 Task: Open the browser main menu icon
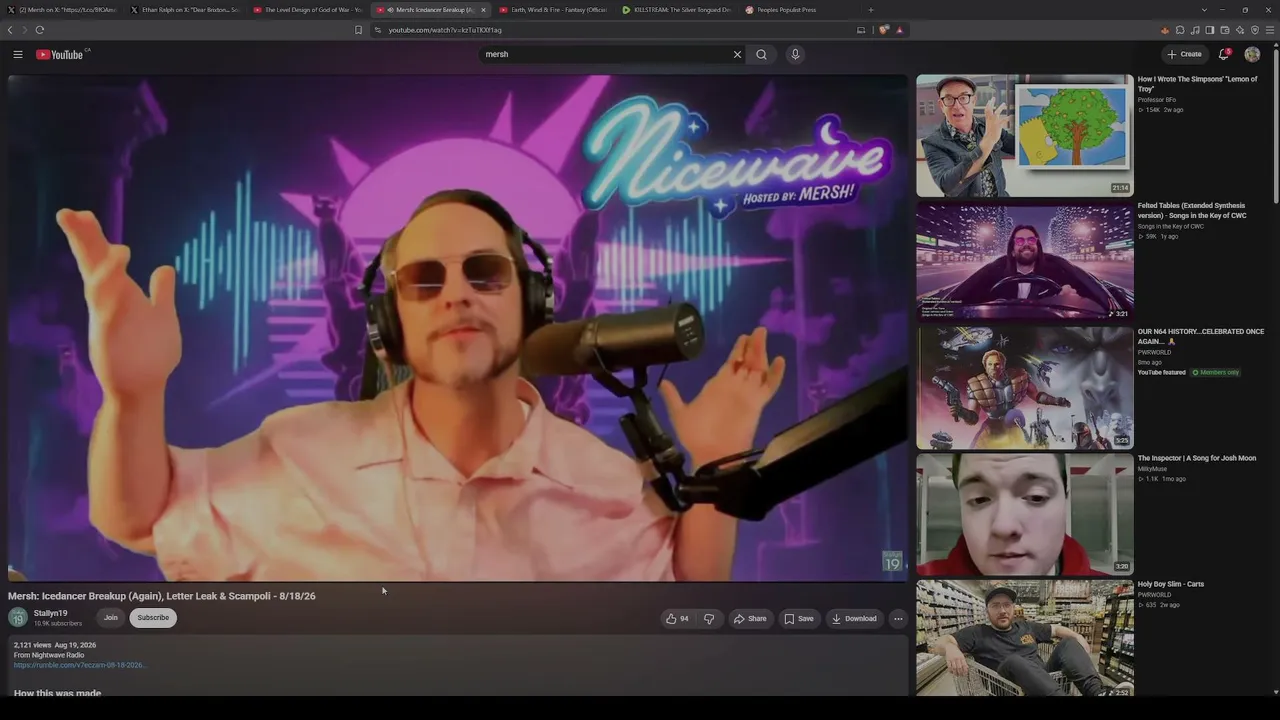[1270, 30]
